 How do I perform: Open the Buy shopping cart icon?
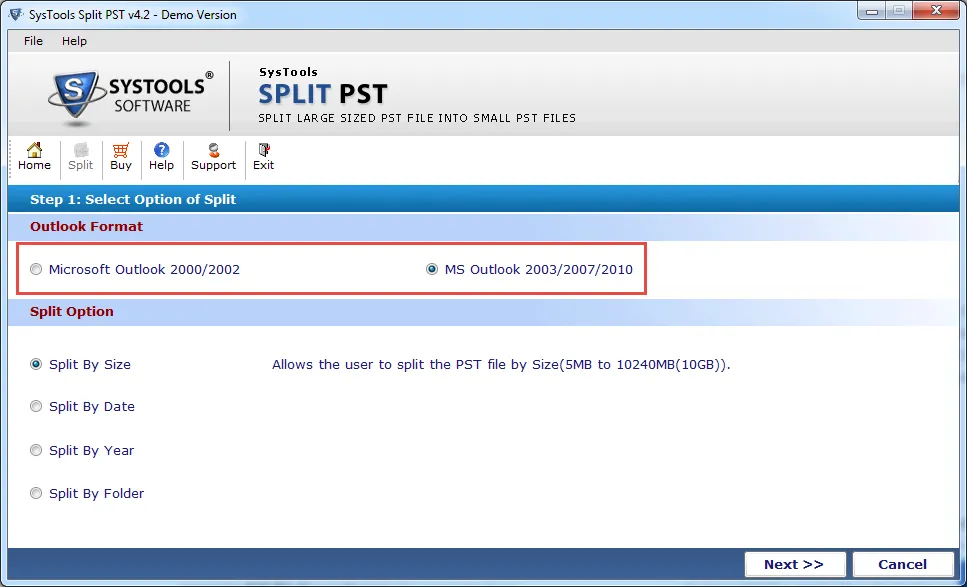121,157
